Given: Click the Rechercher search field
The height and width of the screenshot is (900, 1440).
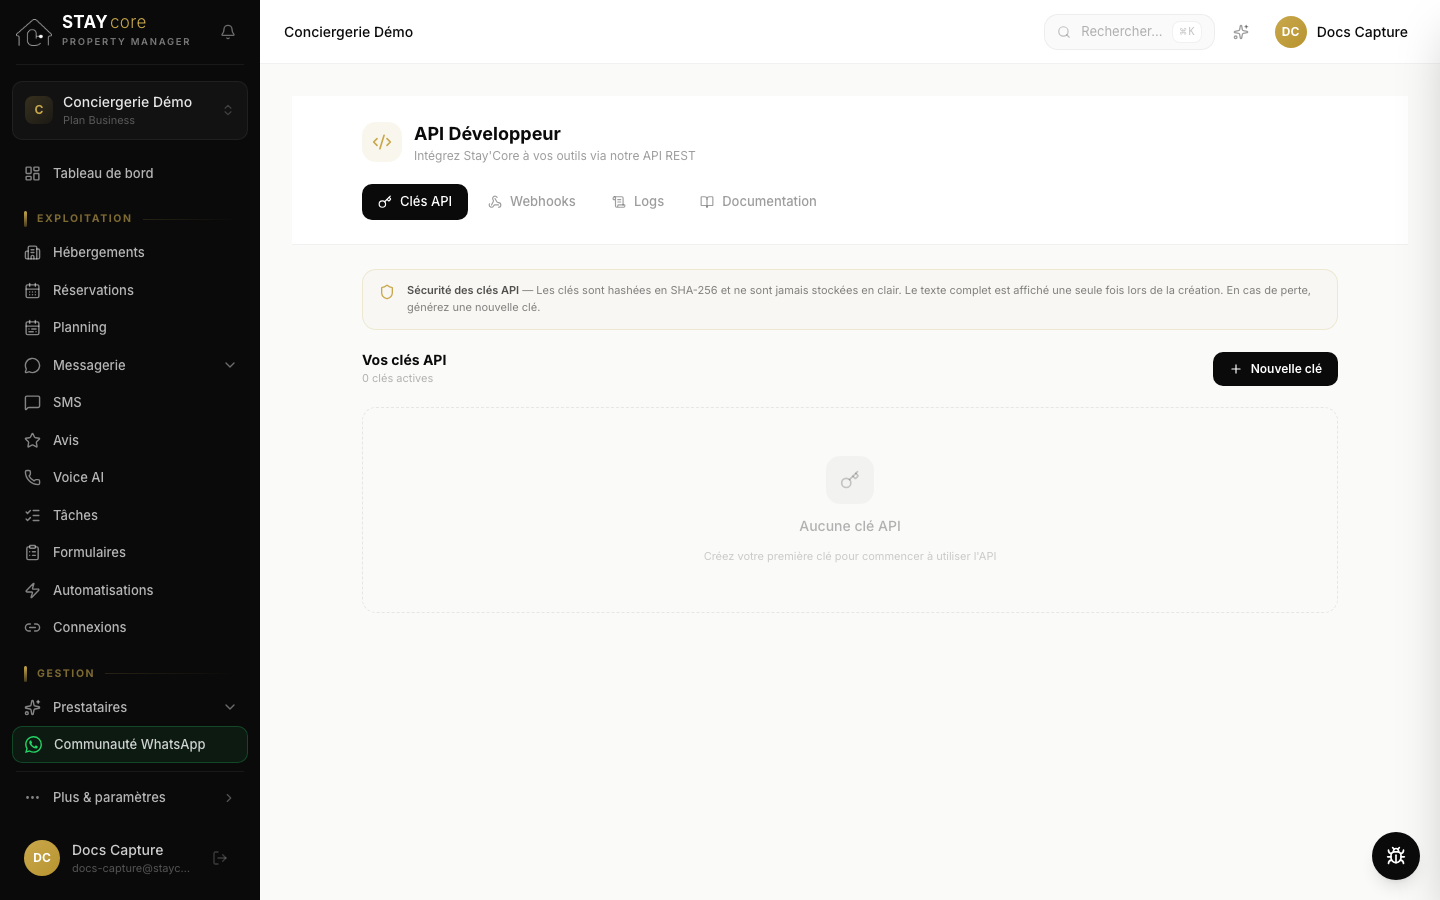Looking at the screenshot, I should coord(1129,32).
